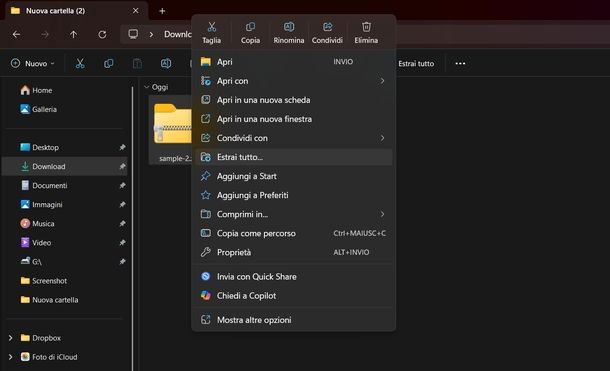
Task: Click the breadcrumb chevron before Download
Action: click(151, 35)
